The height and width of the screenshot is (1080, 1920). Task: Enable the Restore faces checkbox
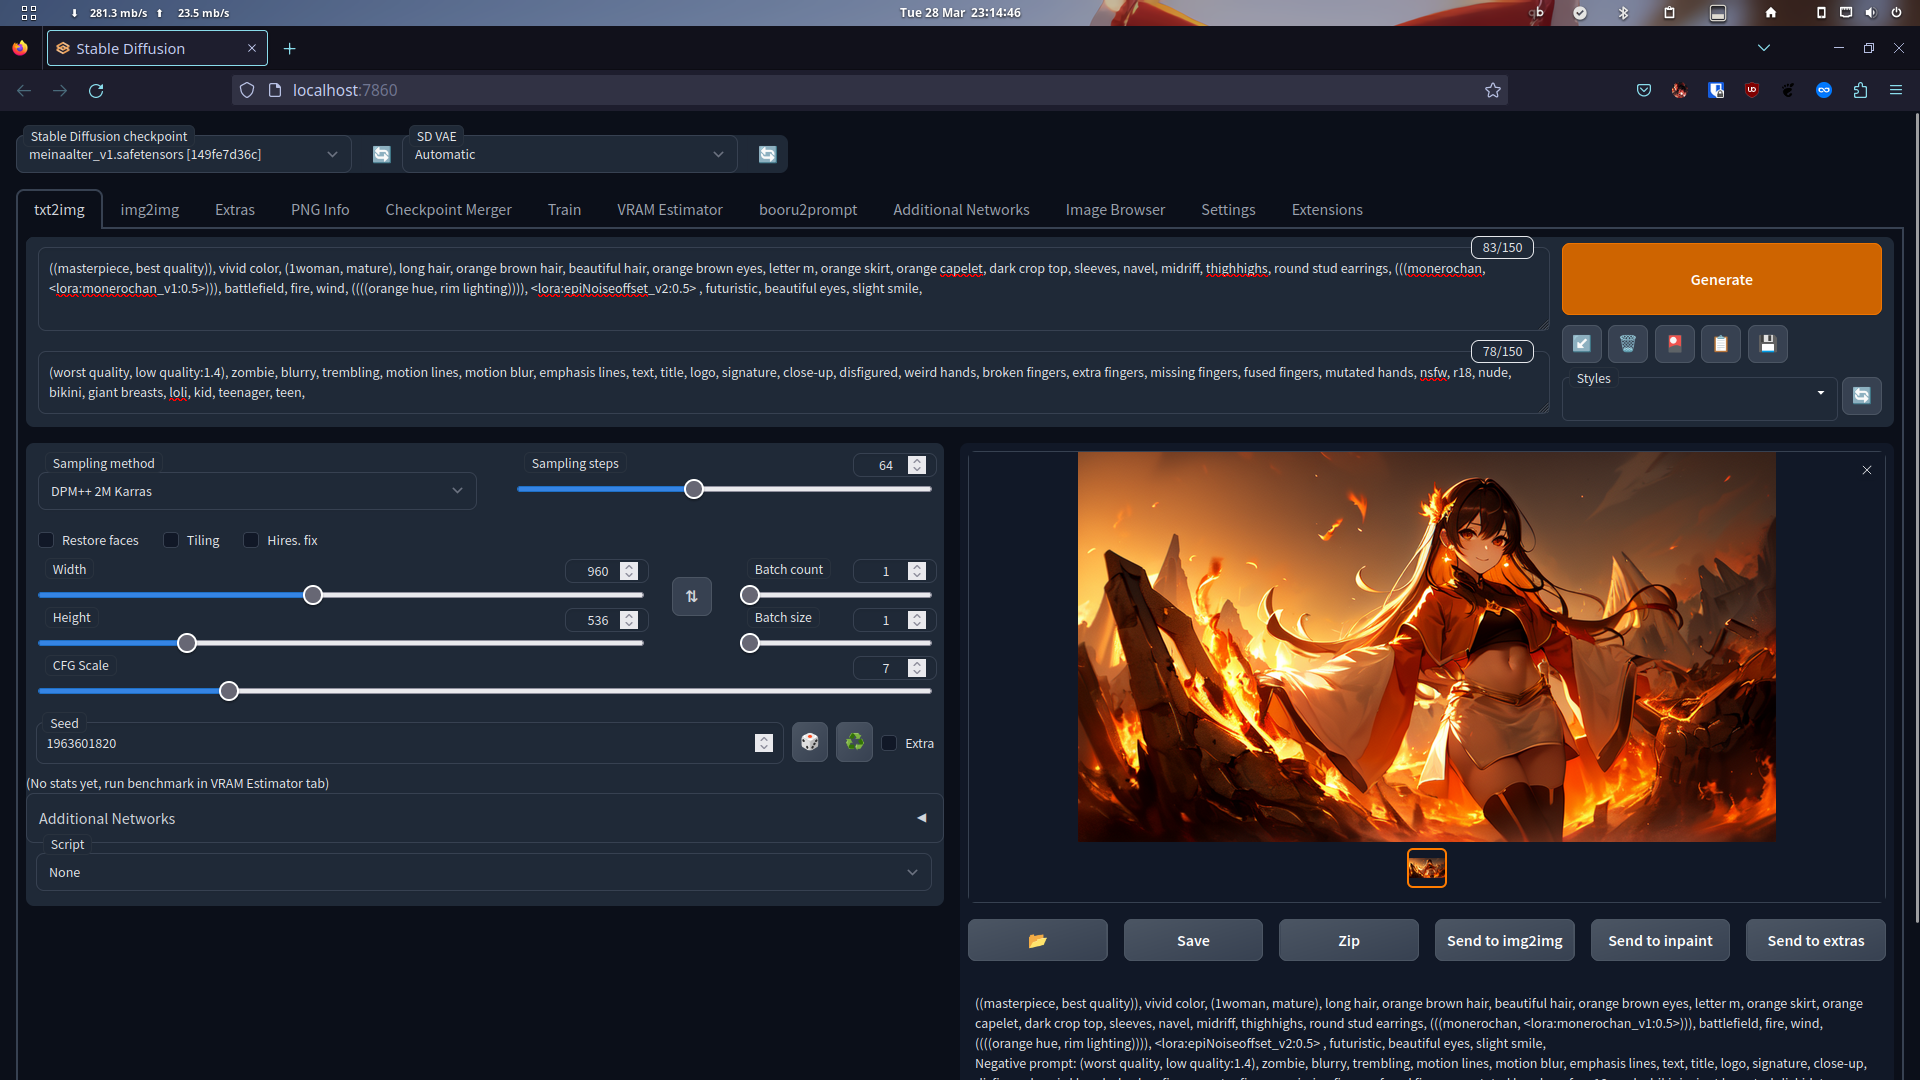(46, 540)
